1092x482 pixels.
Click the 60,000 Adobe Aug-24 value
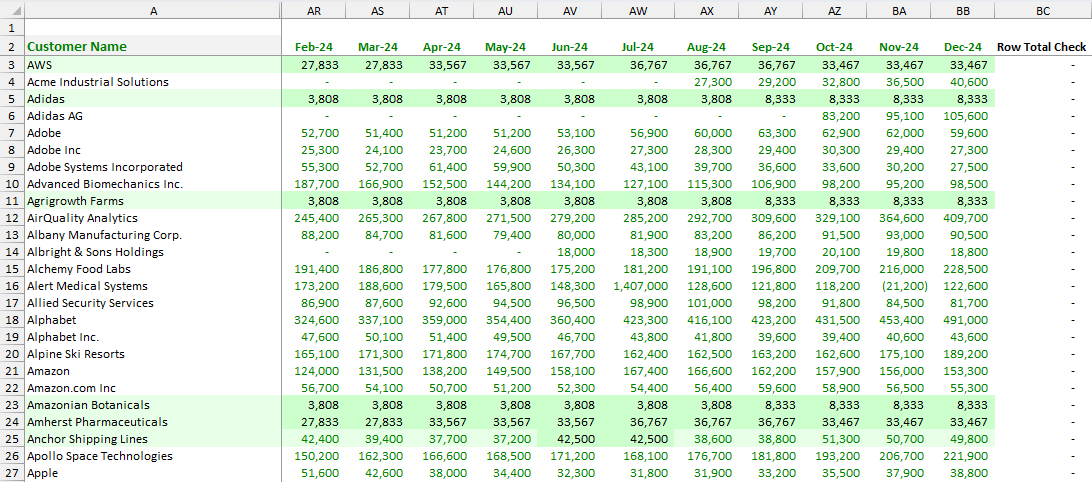(707, 132)
